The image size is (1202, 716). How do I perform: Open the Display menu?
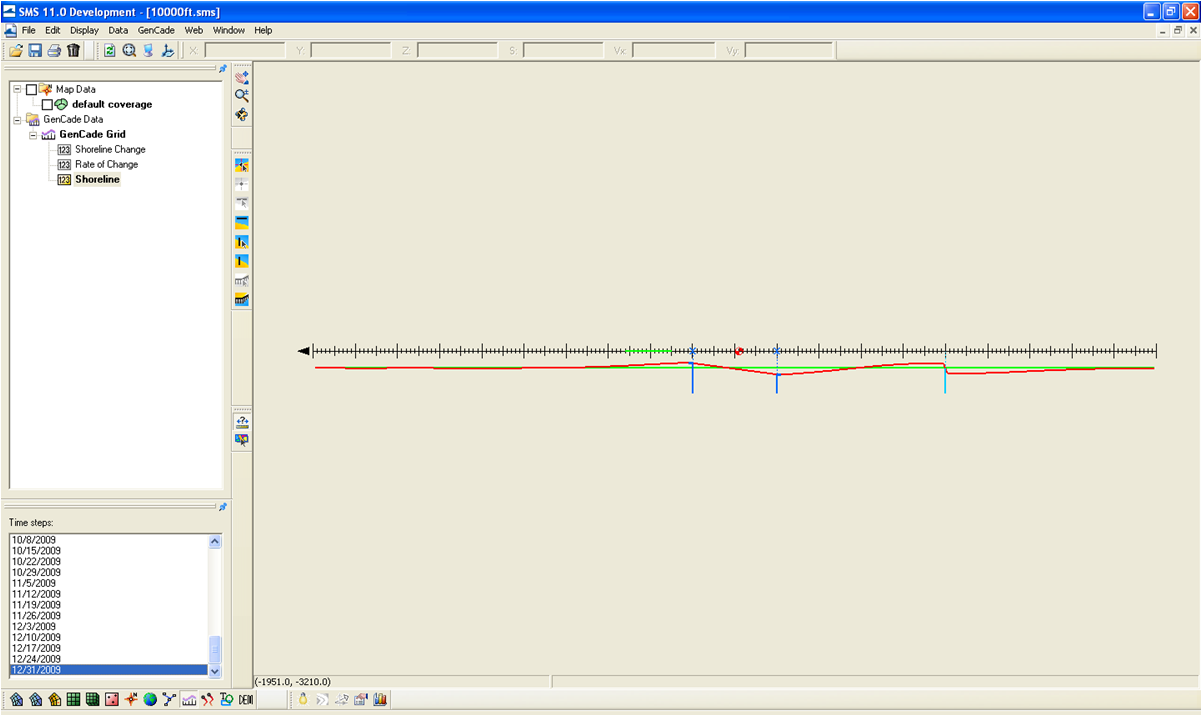point(84,30)
